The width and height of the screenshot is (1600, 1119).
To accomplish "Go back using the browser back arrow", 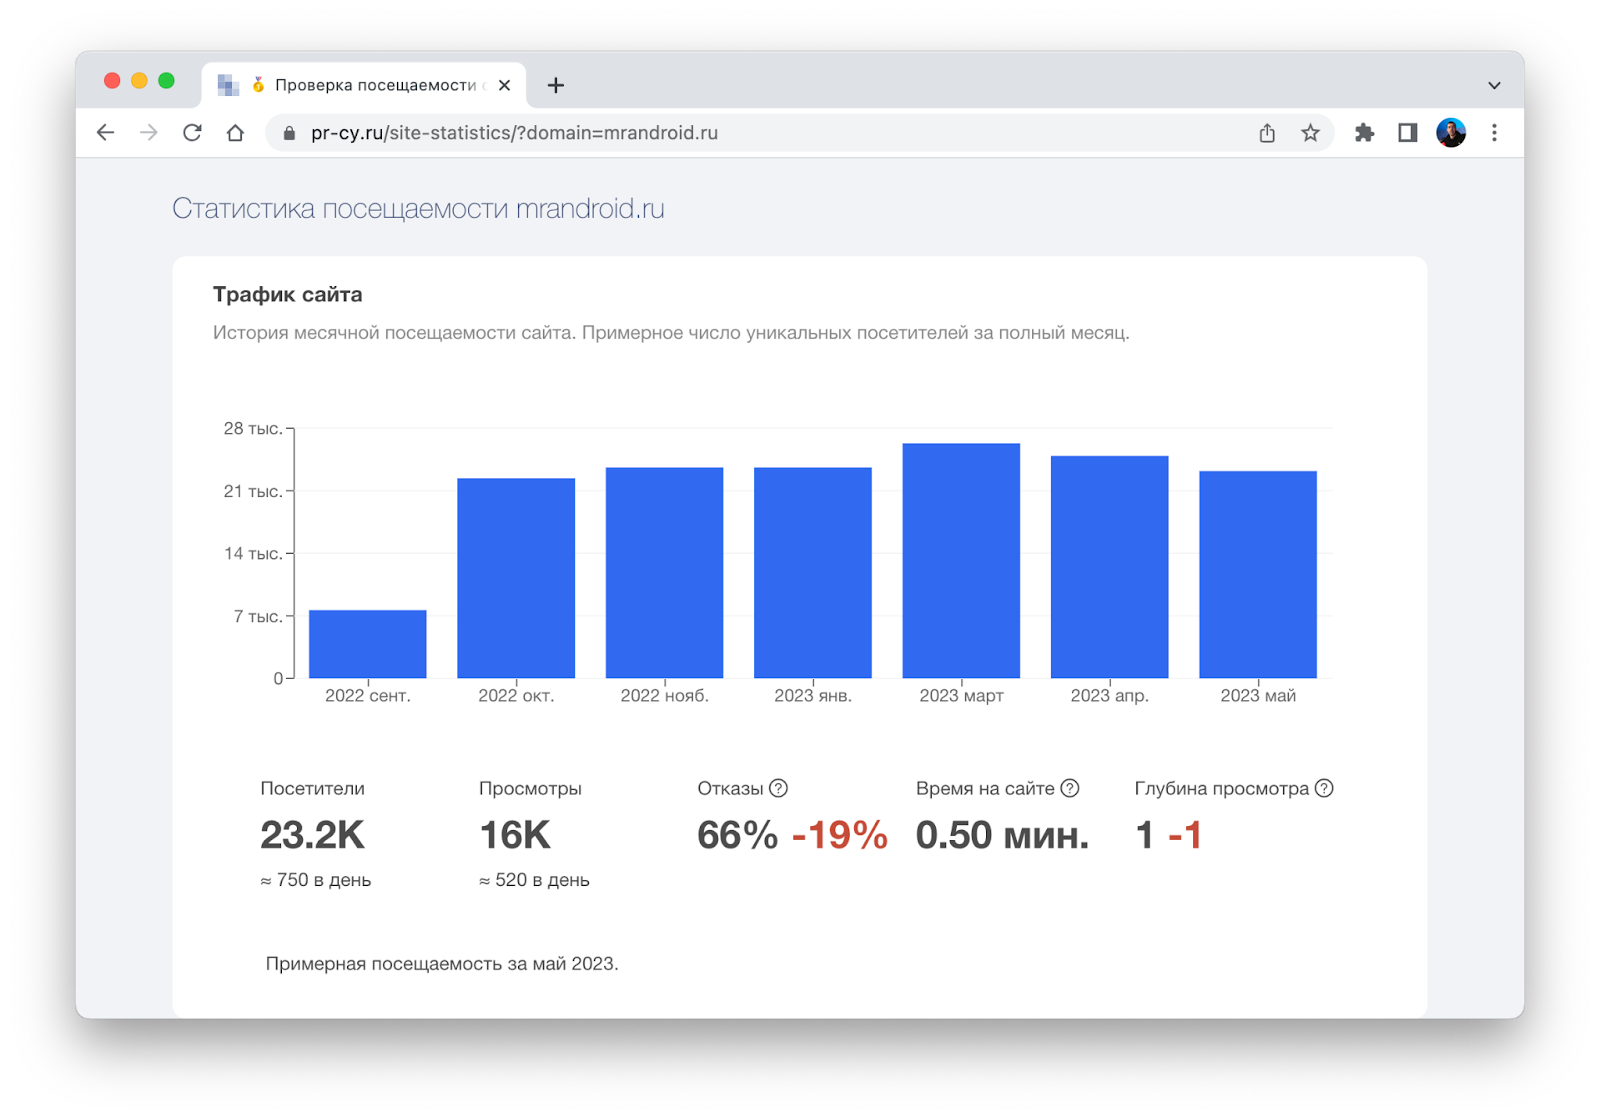I will pyautogui.click(x=105, y=133).
